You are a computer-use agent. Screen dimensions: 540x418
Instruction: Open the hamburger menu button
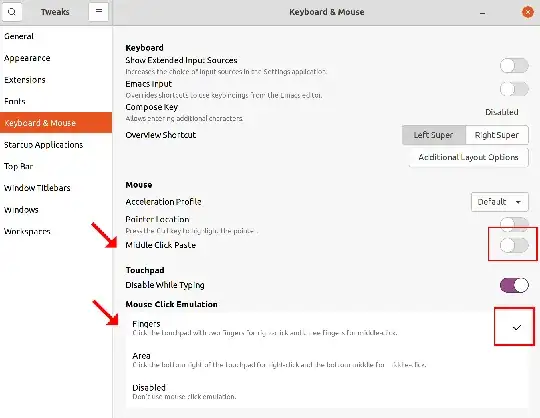98,12
